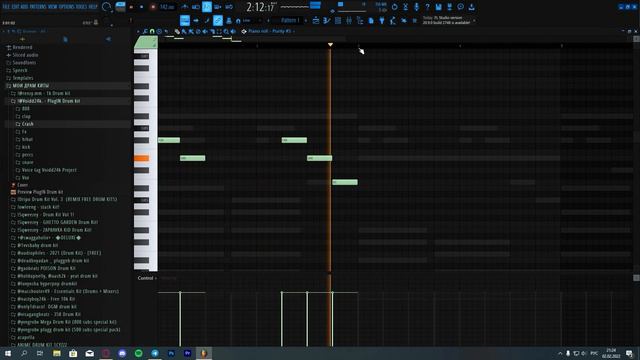Open the PATTERNS menu
Viewport: 640px width, 360px height.
37,7
